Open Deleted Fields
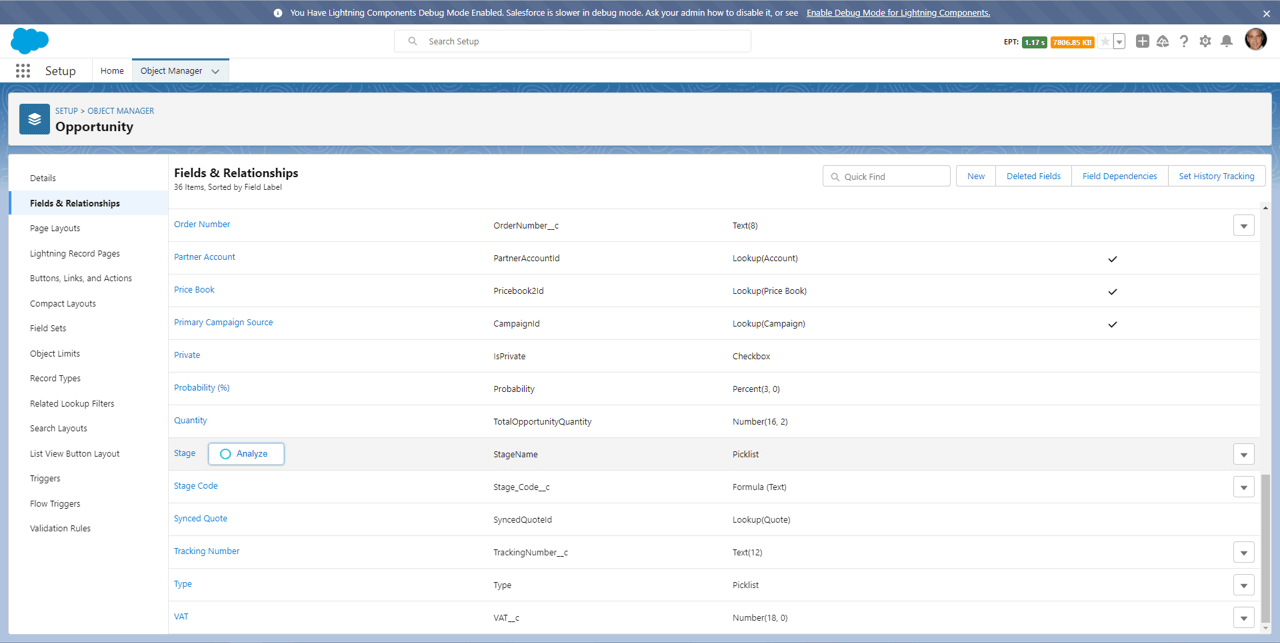Image resolution: width=1280 pixels, height=643 pixels. click(x=1033, y=176)
